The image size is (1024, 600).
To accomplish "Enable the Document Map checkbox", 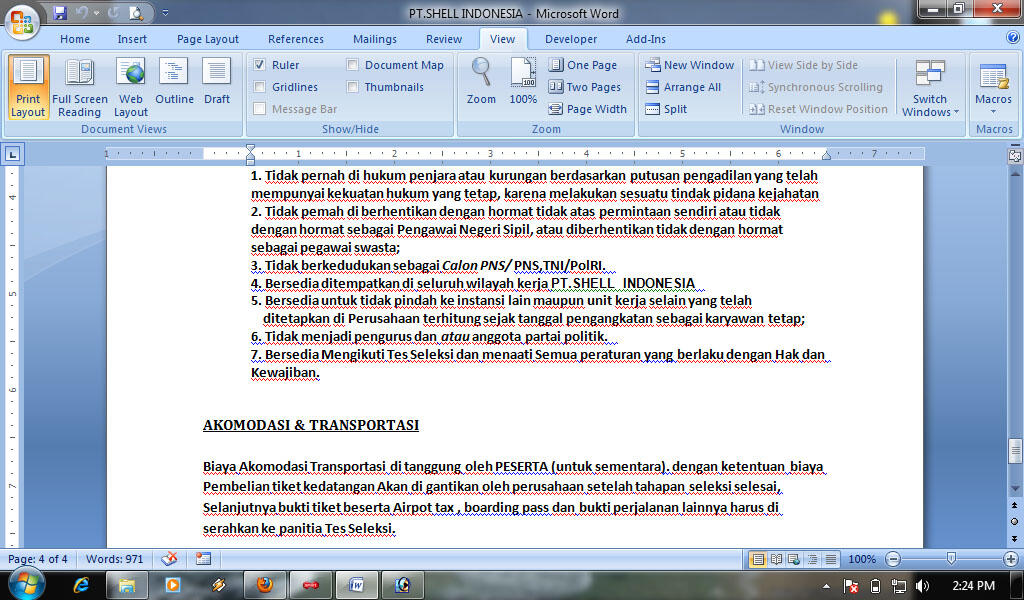I will pos(353,65).
